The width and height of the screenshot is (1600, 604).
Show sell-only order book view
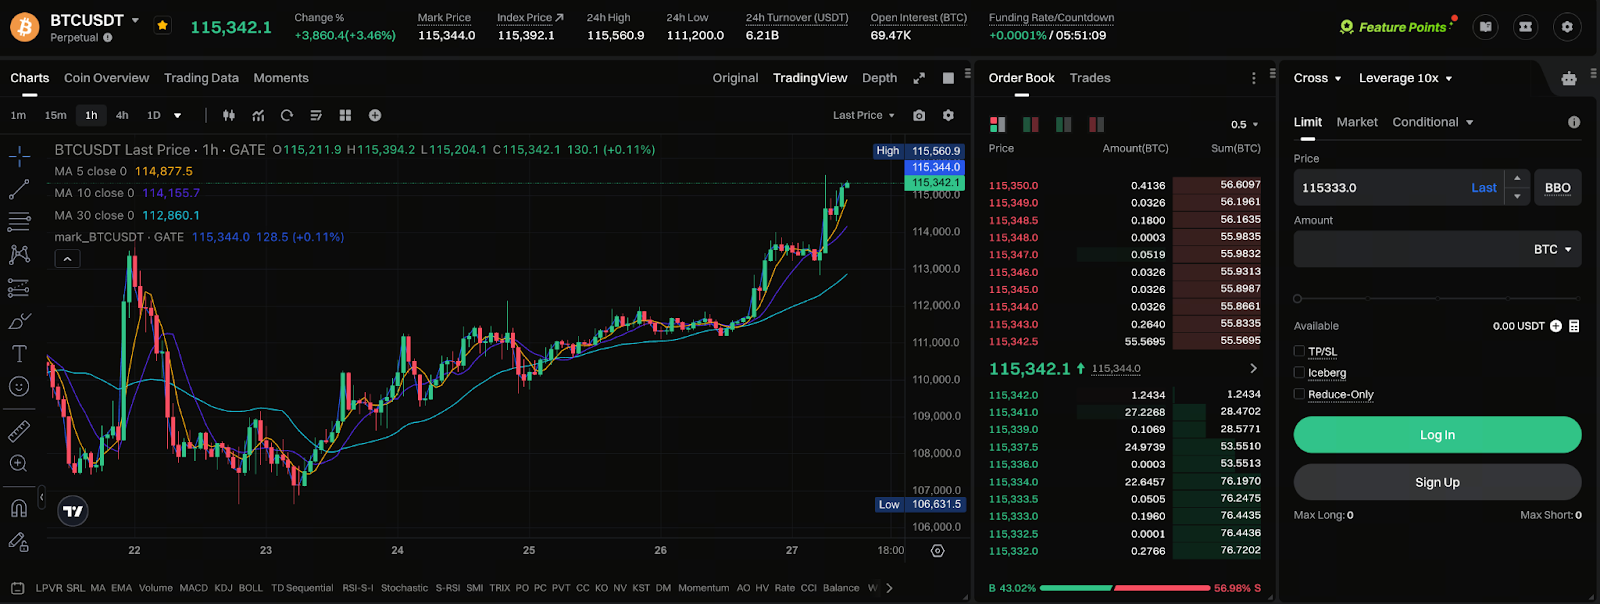(1097, 124)
